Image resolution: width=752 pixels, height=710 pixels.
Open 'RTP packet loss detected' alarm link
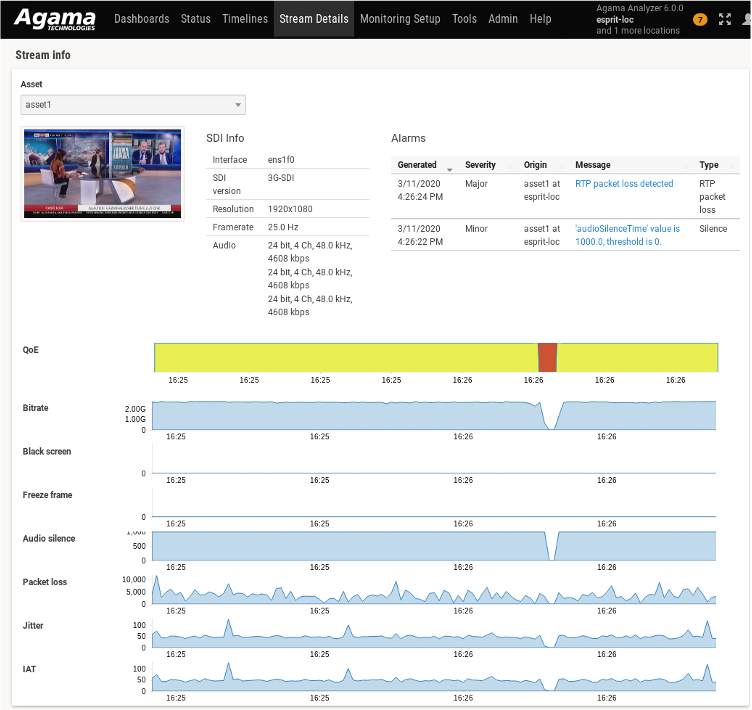(x=624, y=184)
